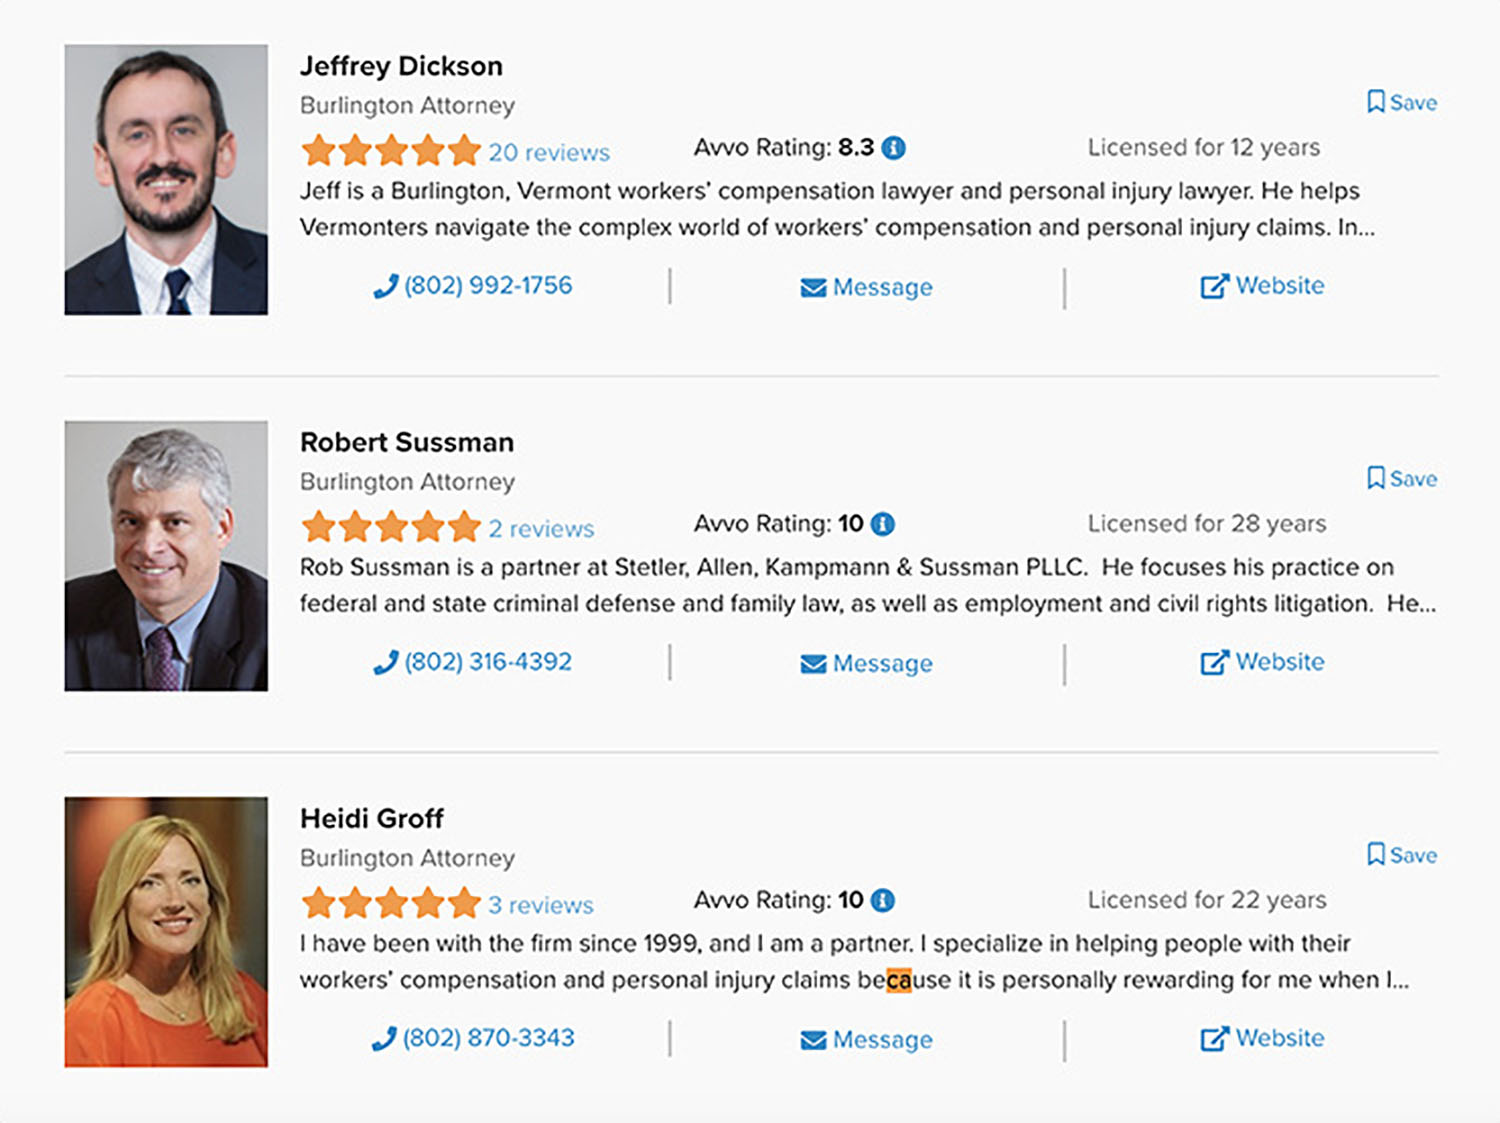
Task: Select the name Jeffrey Dickson
Action: [402, 66]
